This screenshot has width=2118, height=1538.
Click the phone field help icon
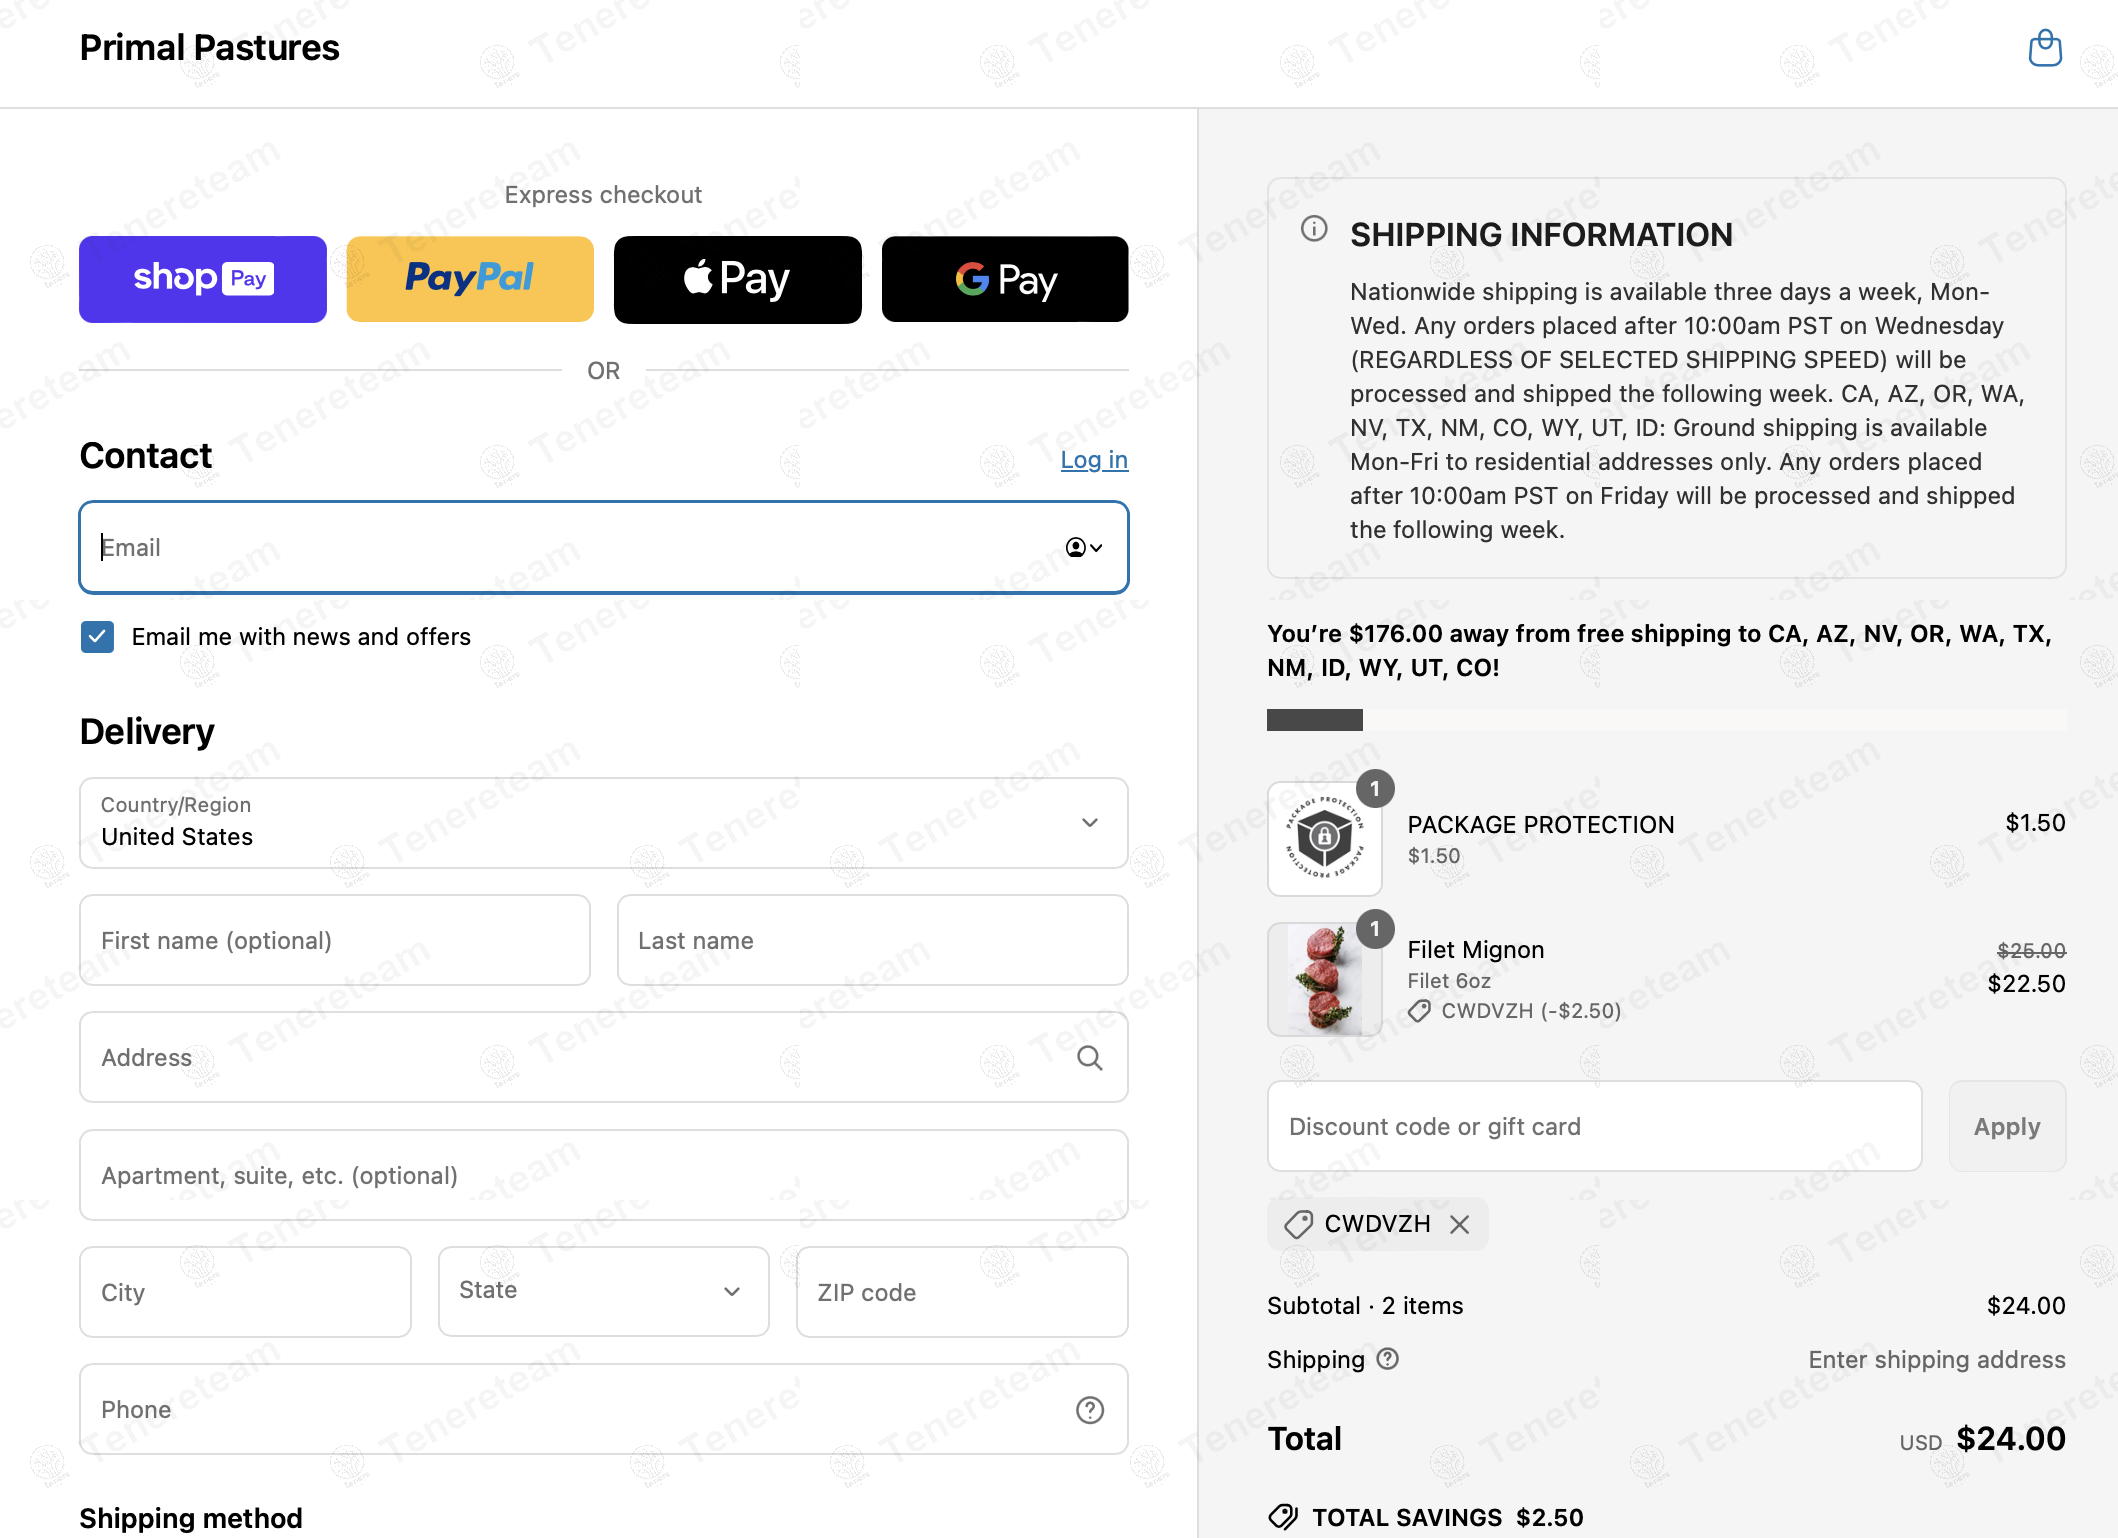pyautogui.click(x=1090, y=1410)
